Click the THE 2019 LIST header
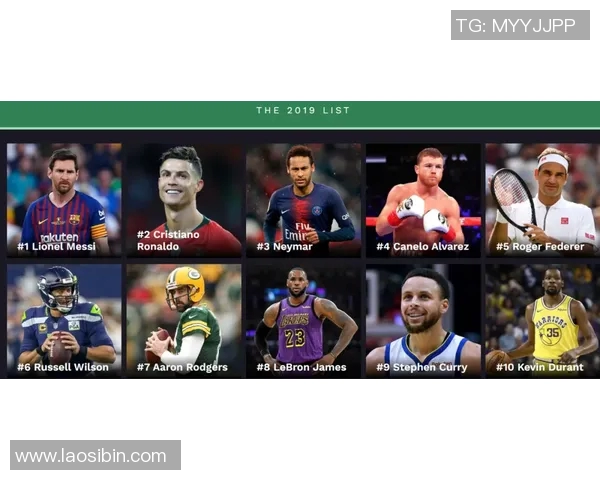This screenshot has height=480, width=600. coord(303,111)
